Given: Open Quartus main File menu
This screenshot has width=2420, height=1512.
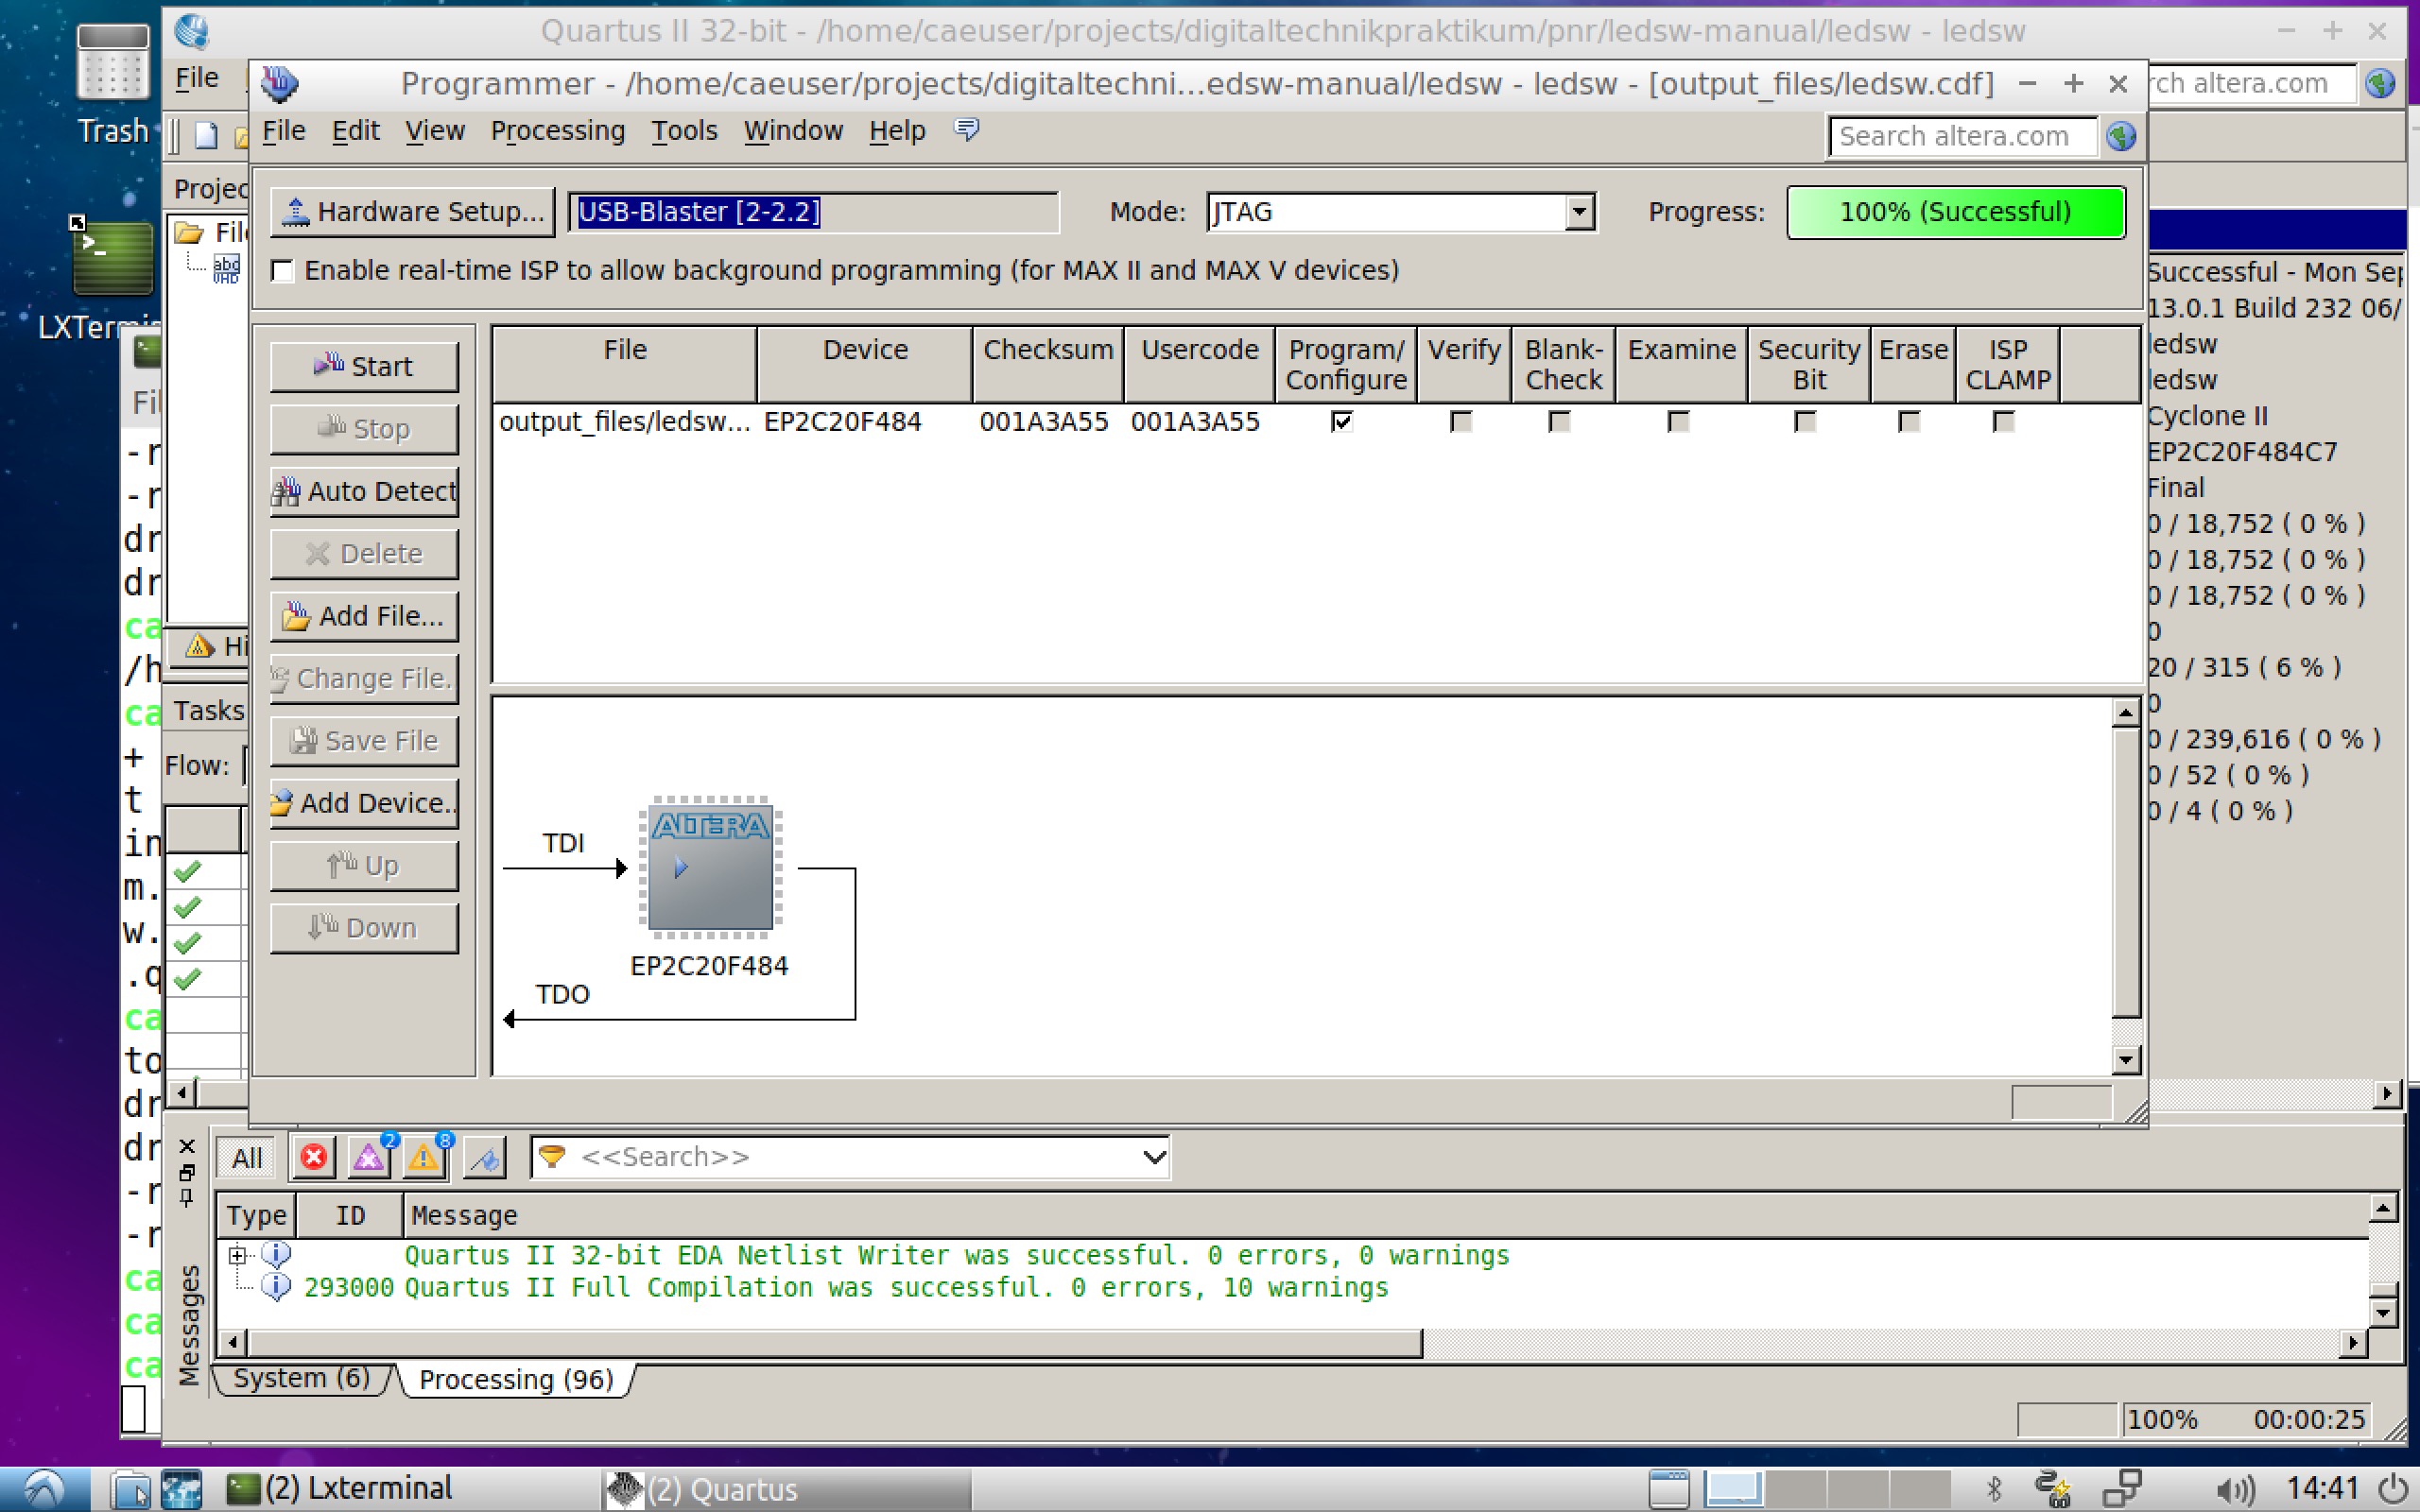Looking at the screenshot, I should [x=197, y=78].
